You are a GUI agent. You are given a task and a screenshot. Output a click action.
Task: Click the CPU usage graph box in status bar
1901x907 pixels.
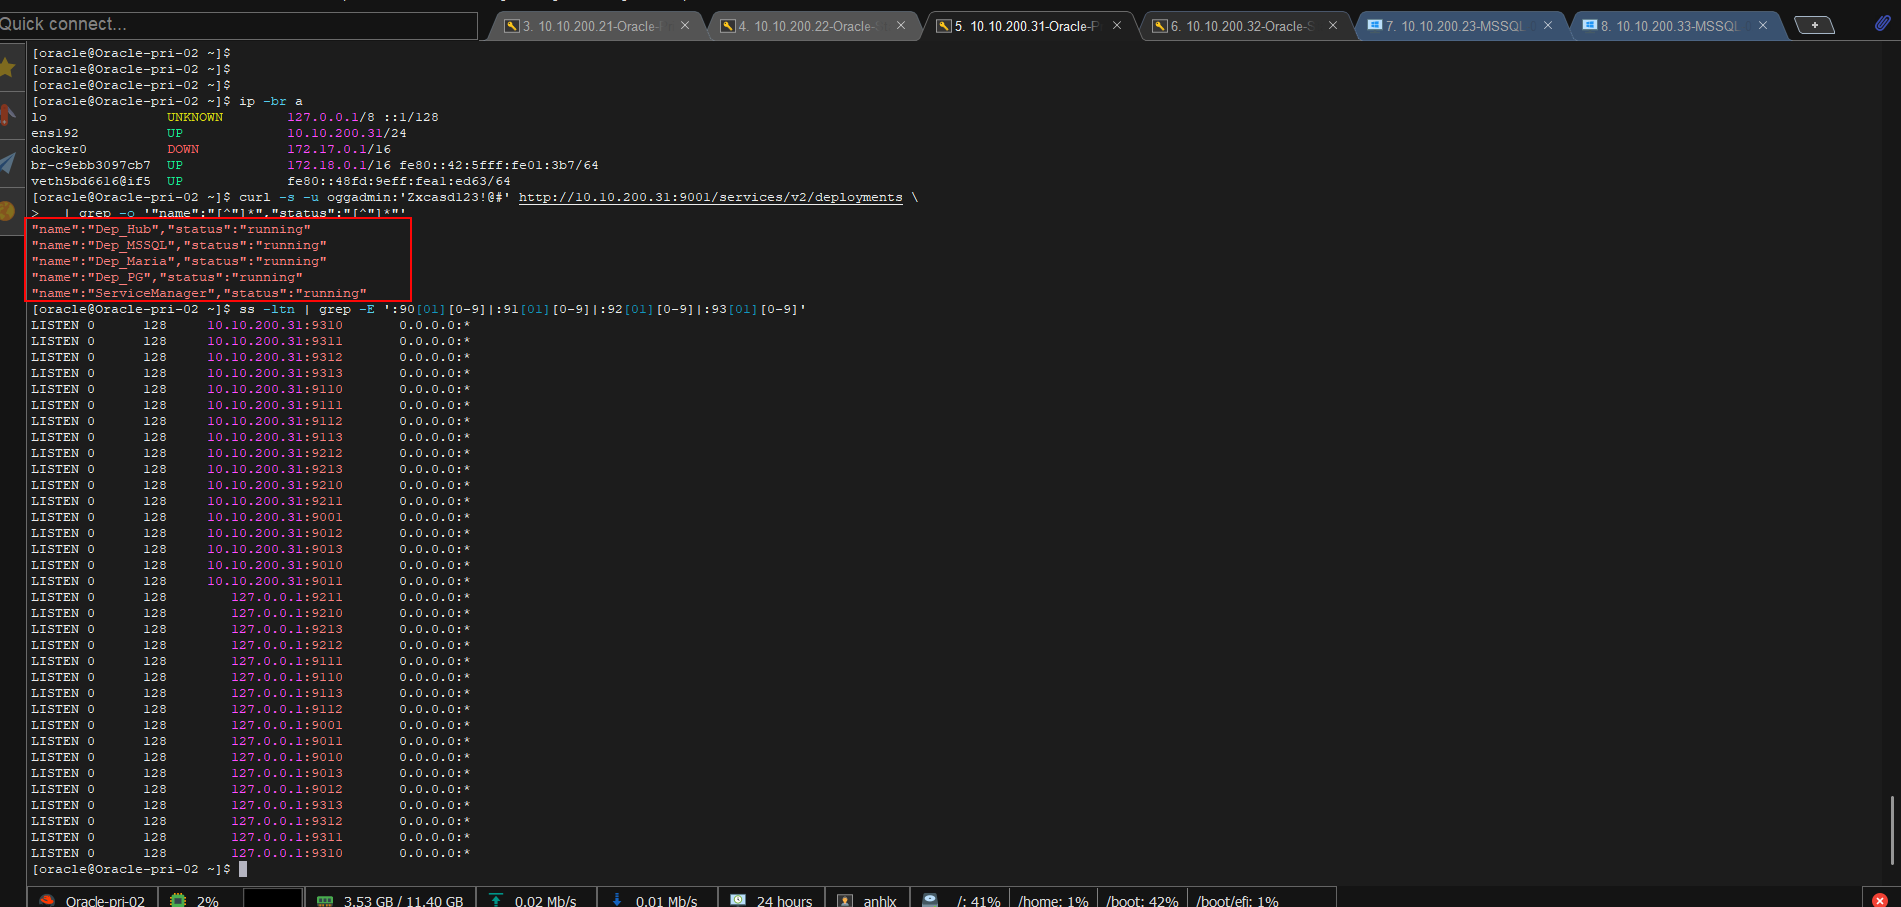[x=272, y=899]
